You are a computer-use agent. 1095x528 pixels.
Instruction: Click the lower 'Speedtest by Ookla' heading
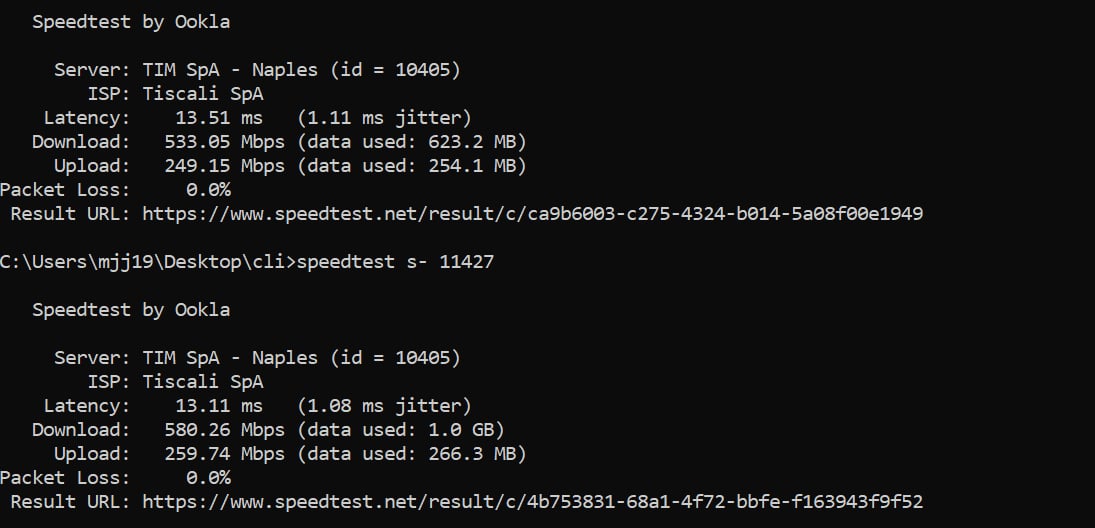click(131, 310)
